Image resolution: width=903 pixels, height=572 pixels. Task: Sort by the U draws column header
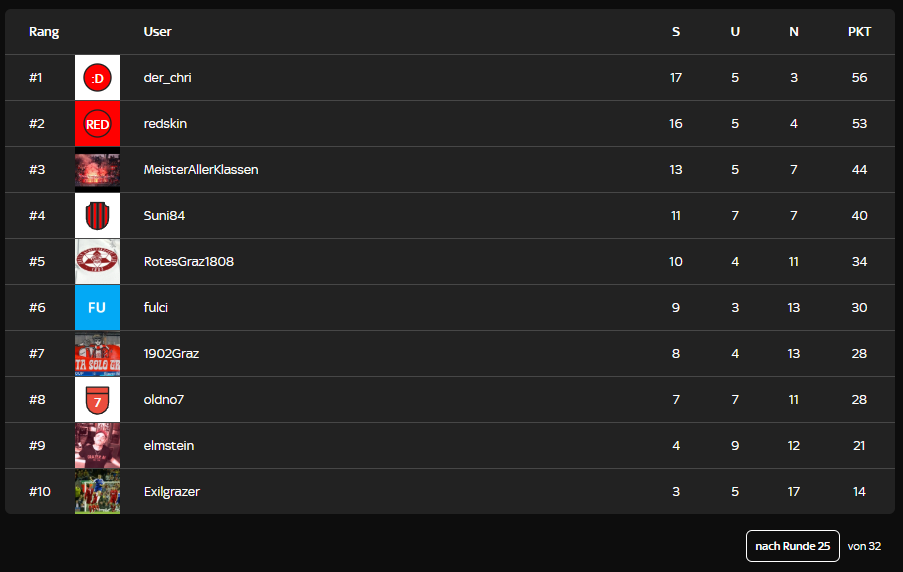(735, 32)
